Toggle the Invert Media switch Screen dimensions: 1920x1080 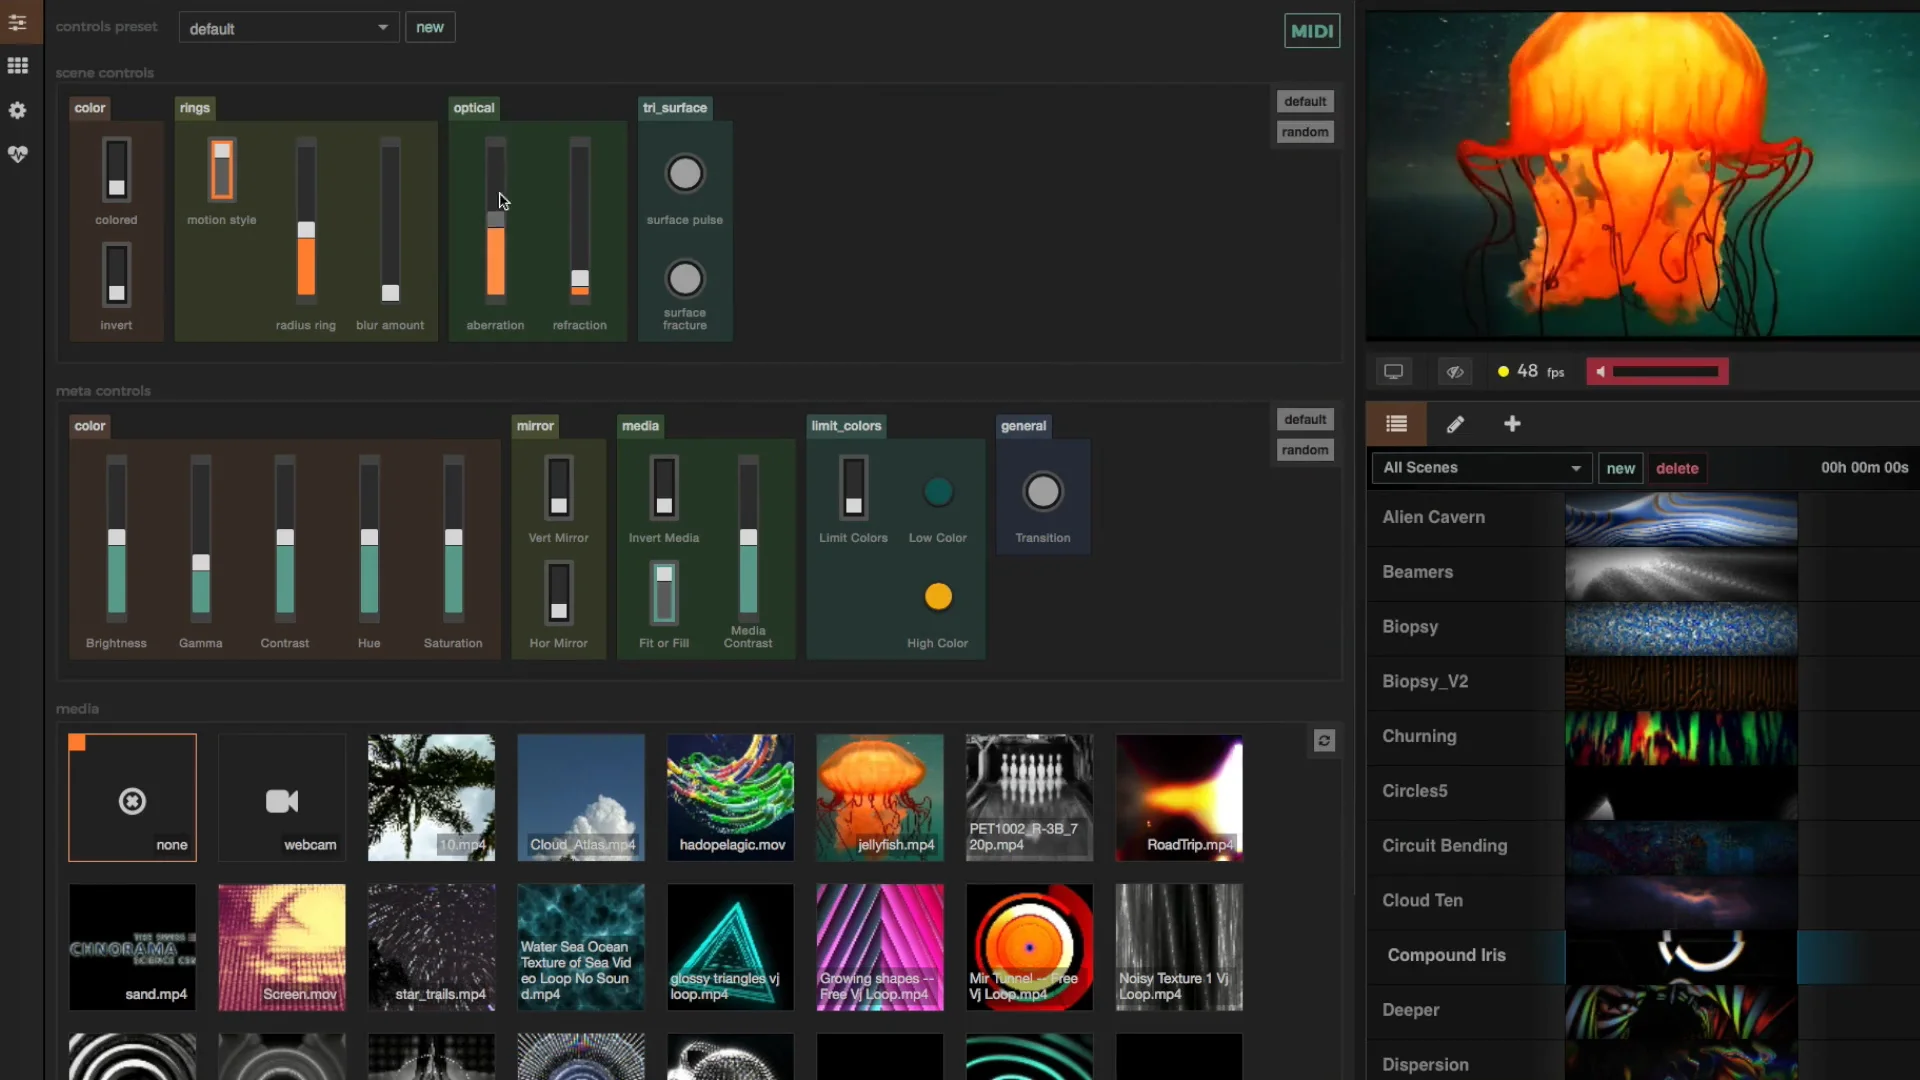click(664, 487)
